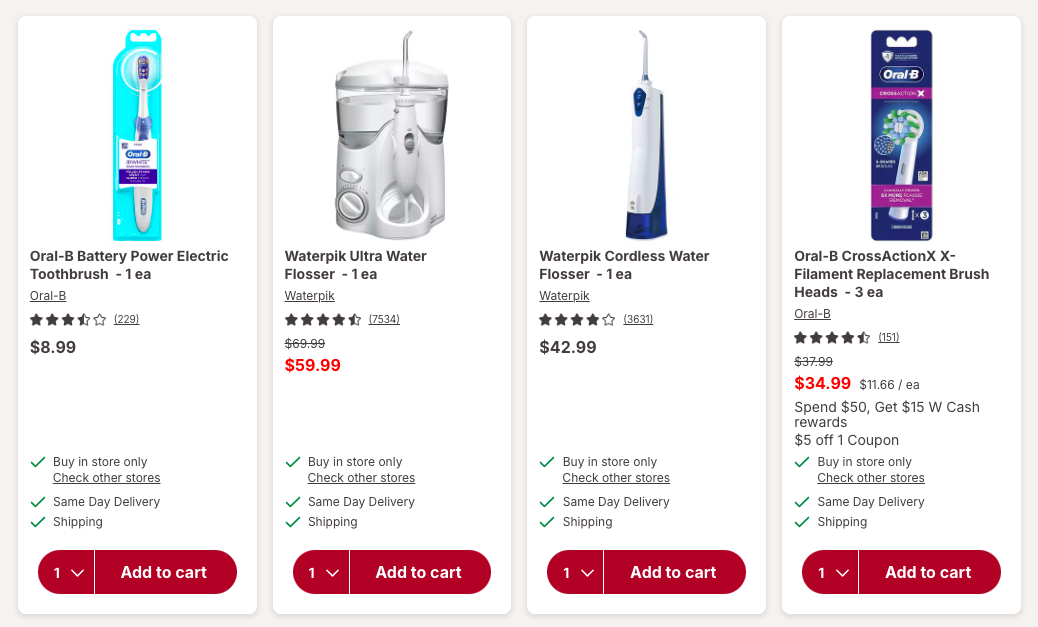Open the Oral-B CrossActionX brush heads image
Image resolution: width=1038 pixels, height=627 pixels.
coord(901,135)
